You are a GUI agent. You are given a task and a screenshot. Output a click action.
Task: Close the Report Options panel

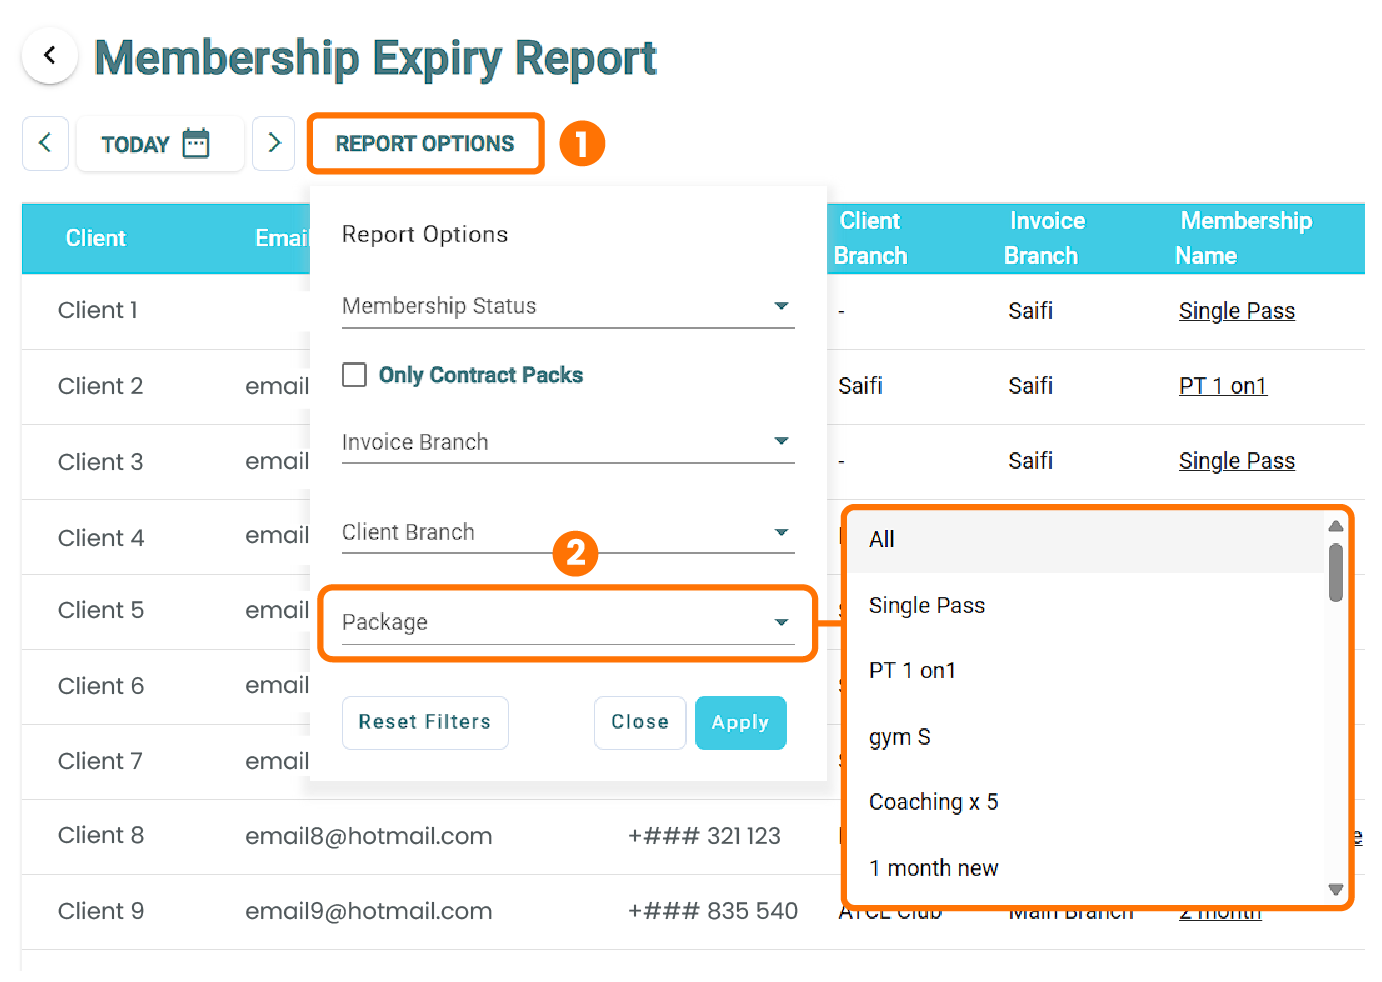point(640,722)
